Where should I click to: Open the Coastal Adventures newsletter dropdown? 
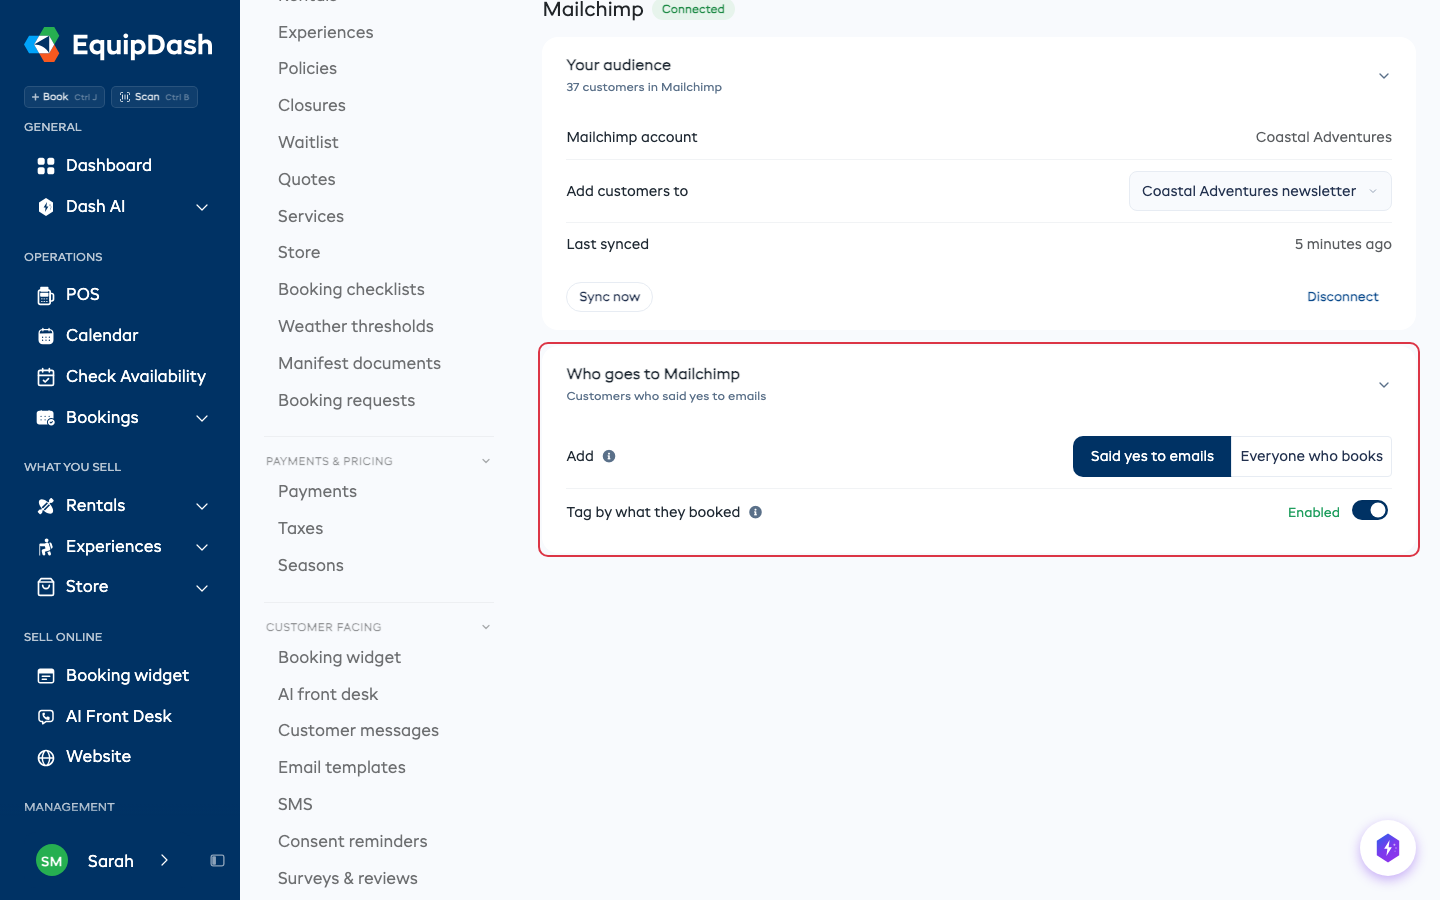[1260, 191]
